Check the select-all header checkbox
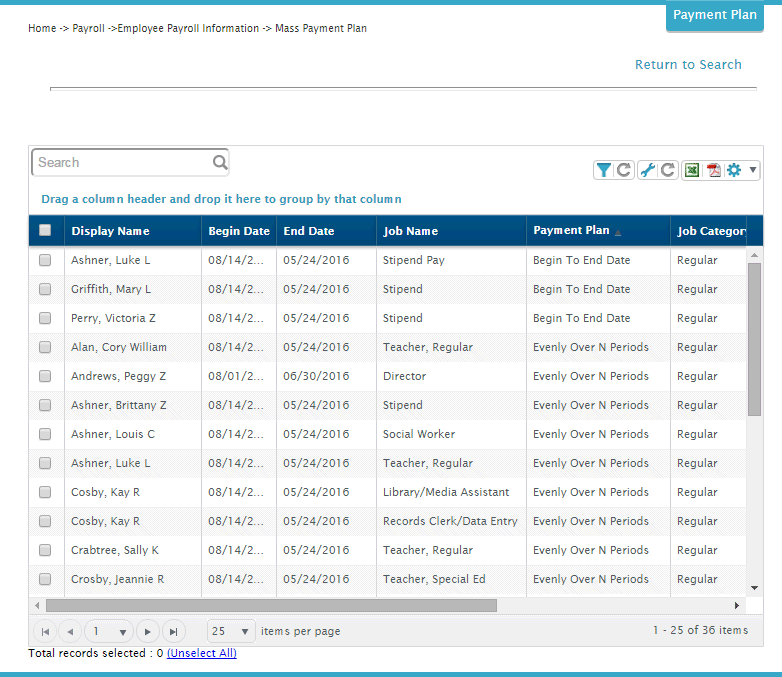Image resolution: width=782 pixels, height=677 pixels. point(45,231)
